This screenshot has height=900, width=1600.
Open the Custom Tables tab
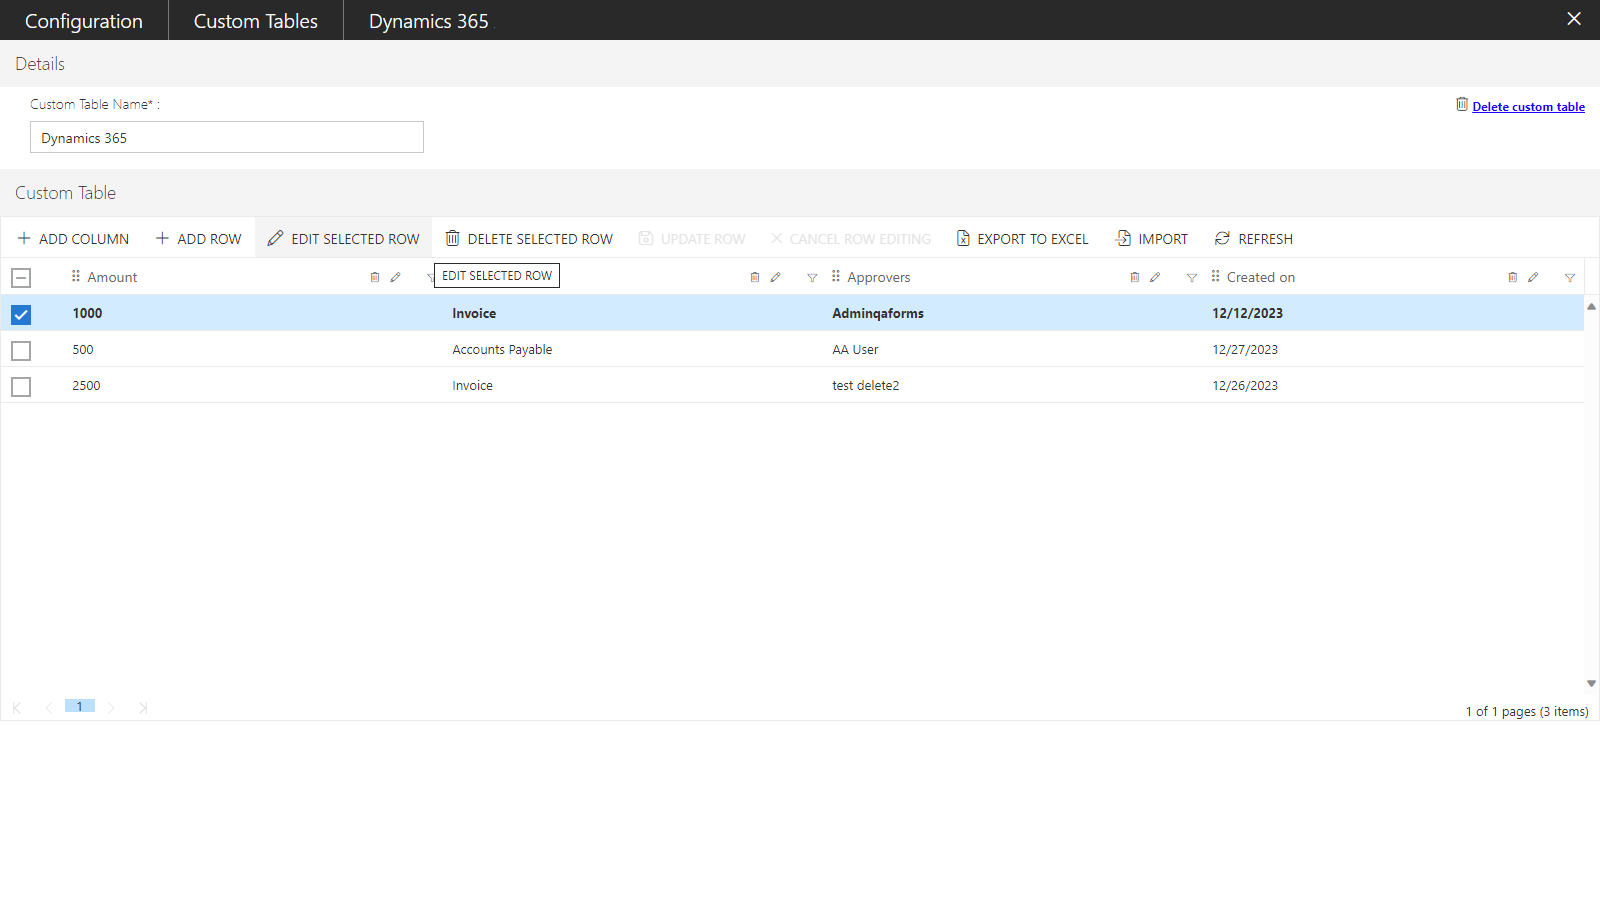[256, 20]
